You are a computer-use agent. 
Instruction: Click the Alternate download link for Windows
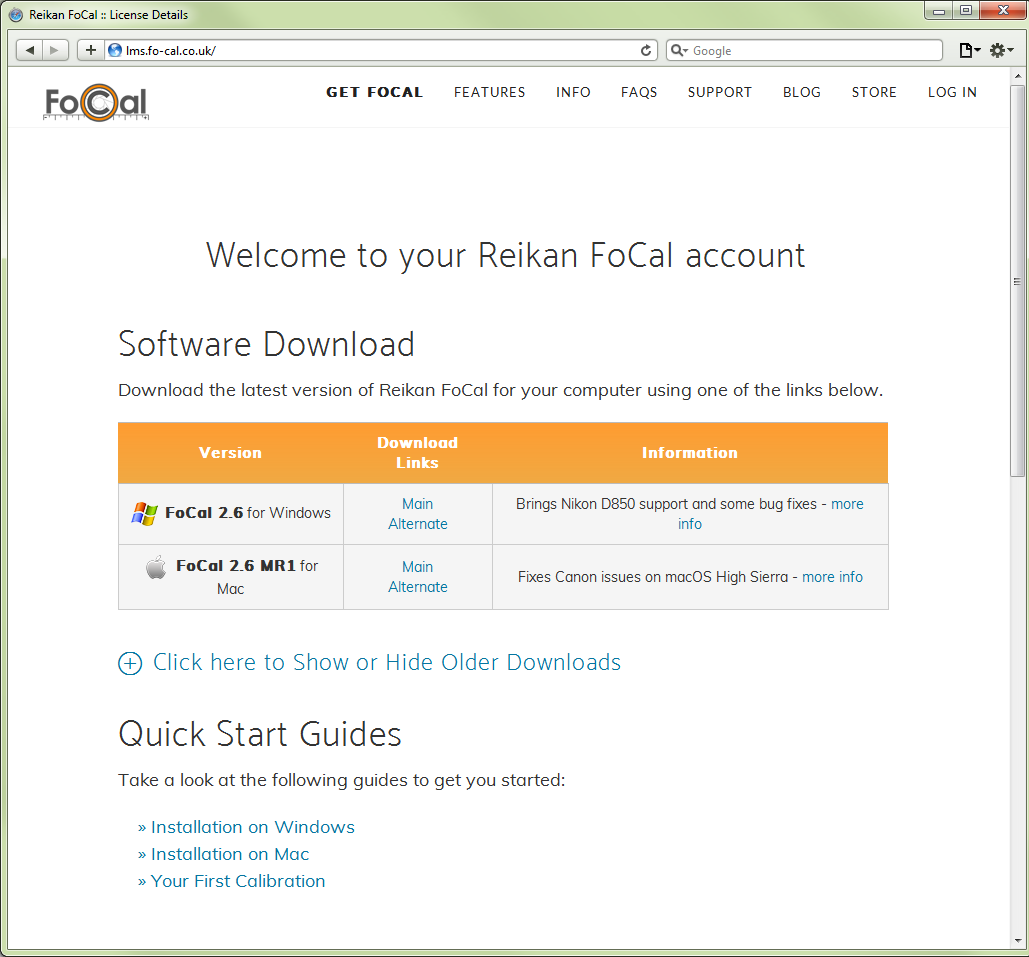coord(417,524)
